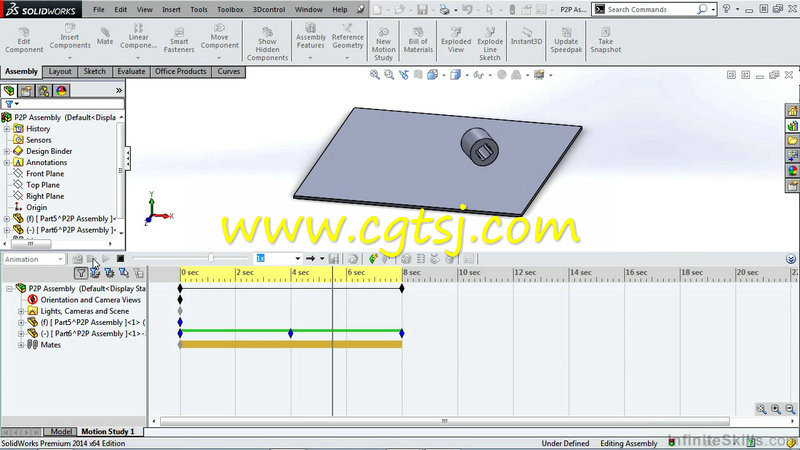Open the Toolbox menu

[230, 9]
